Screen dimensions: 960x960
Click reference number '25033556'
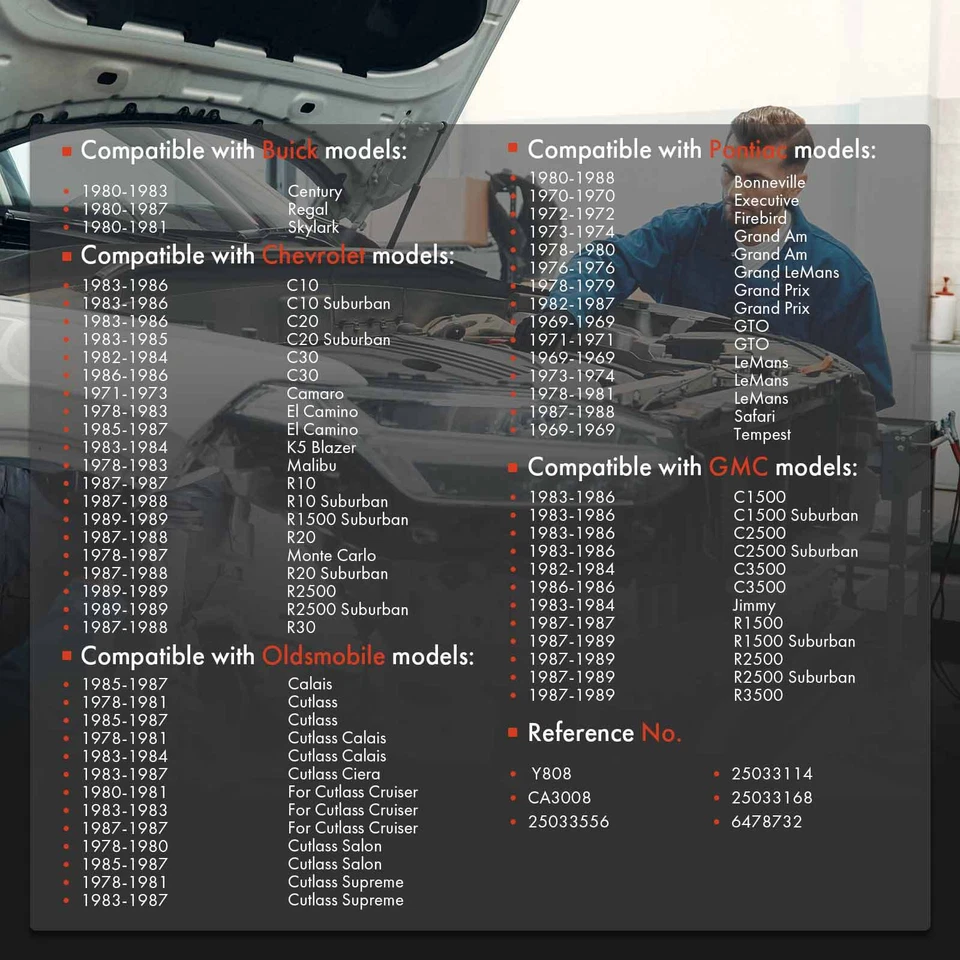(x=569, y=822)
